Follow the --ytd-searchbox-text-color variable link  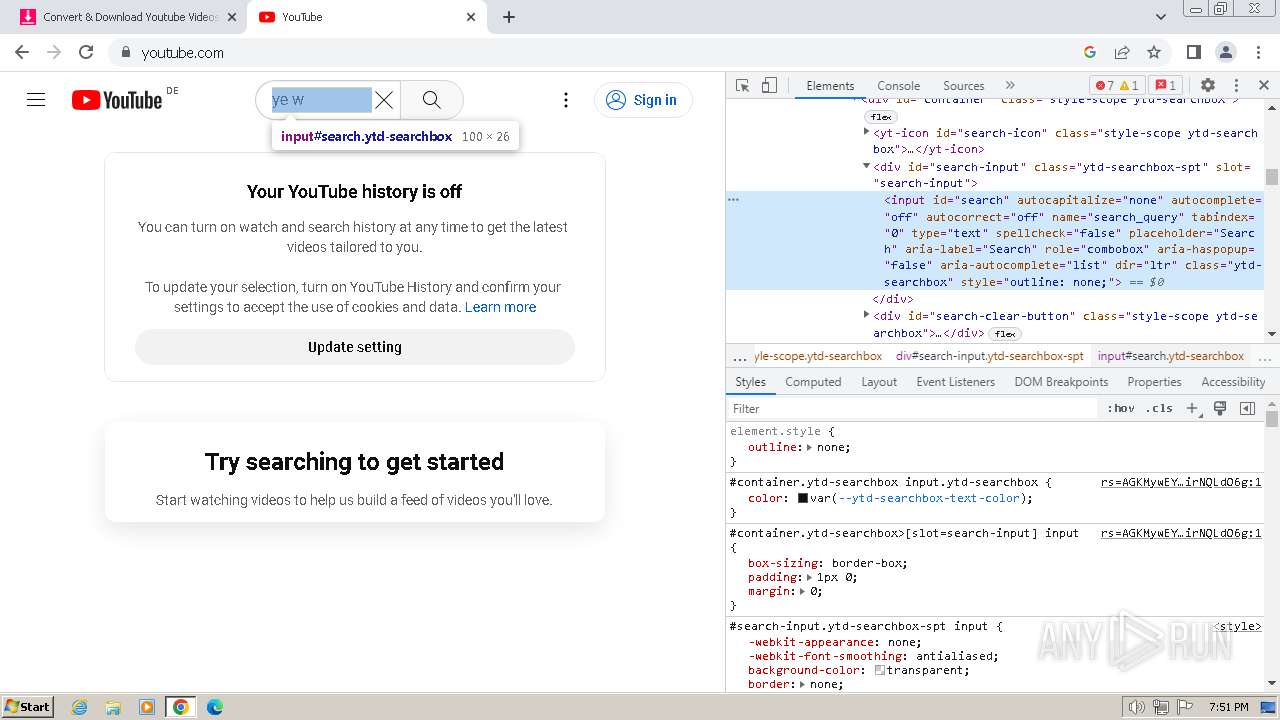coord(928,498)
